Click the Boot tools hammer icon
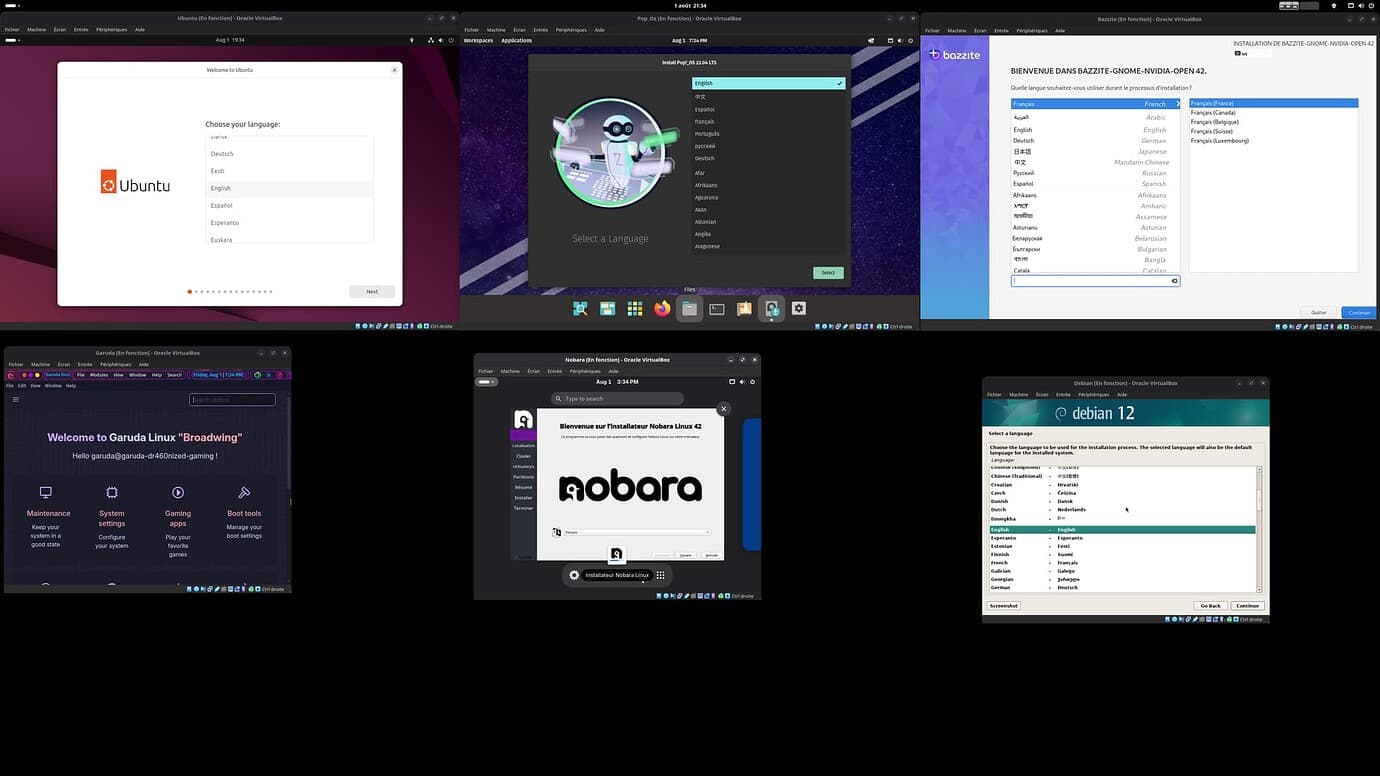1380x776 pixels. coord(244,492)
